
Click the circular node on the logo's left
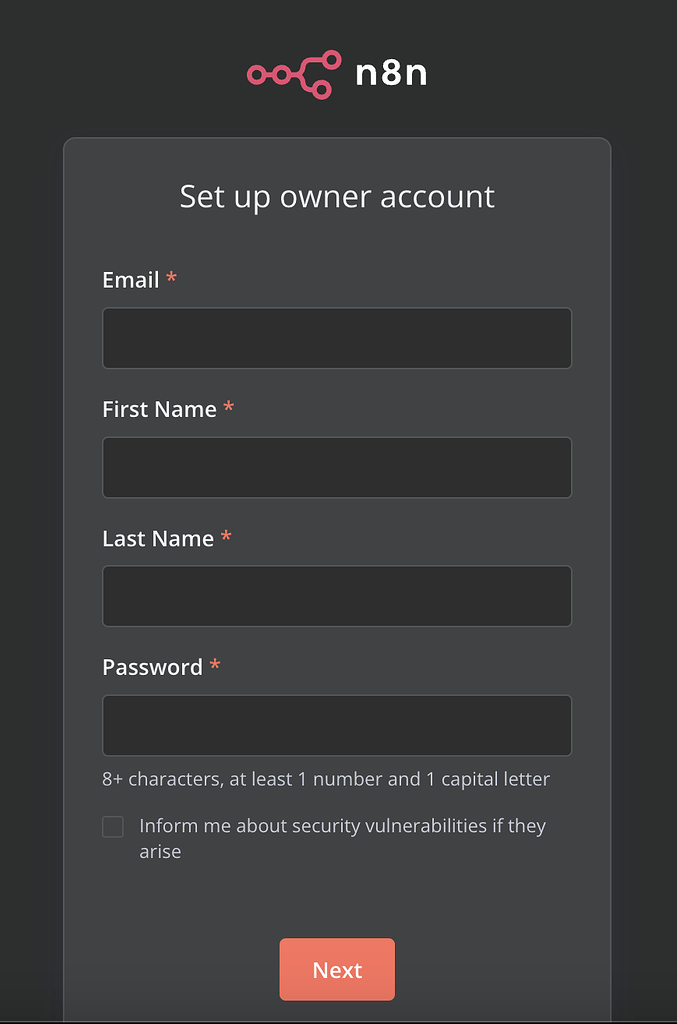click(256, 73)
